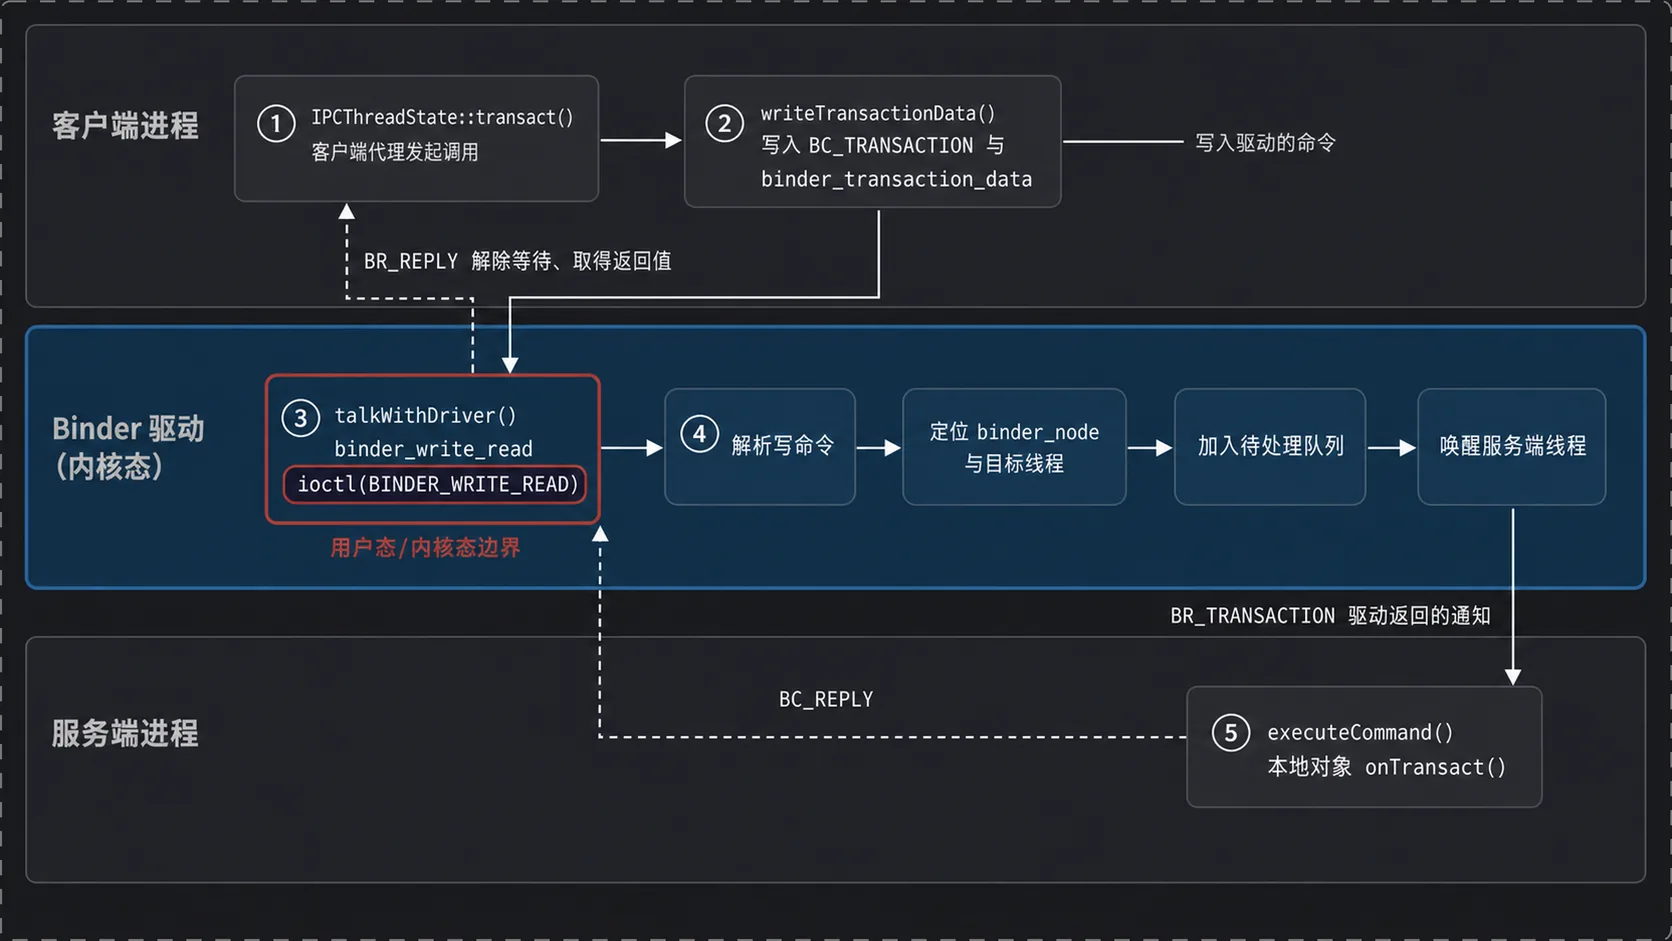The width and height of the screenshot is (1672, 941).
Task: Click the 服务端进程 lane label
Action: point(125,734)
